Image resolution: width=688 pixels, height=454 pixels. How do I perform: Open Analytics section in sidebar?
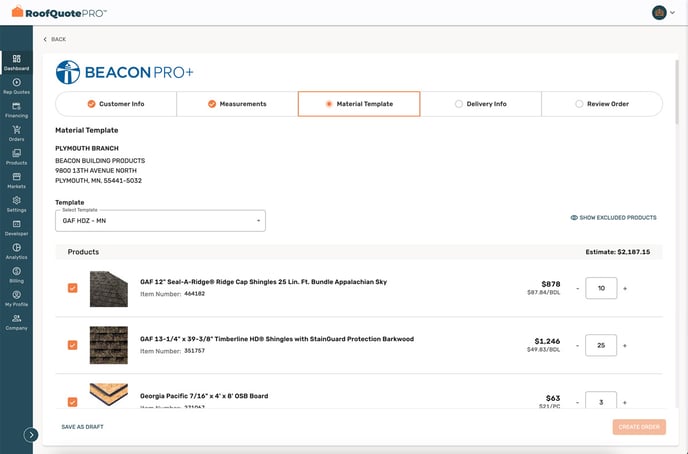click(x=16, y=251)
